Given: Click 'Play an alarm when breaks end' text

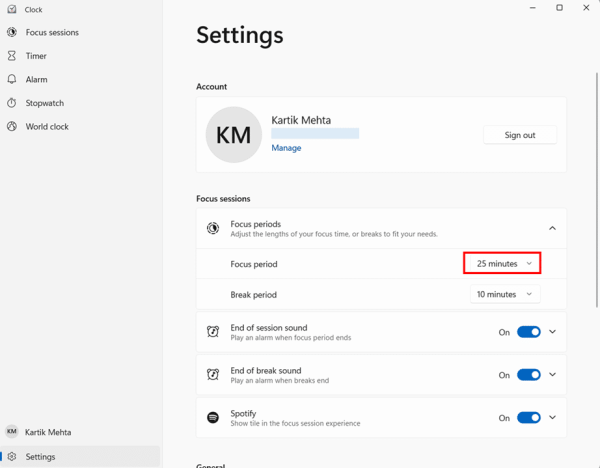Looking at the screenshot, I should [x=280, y=380].
